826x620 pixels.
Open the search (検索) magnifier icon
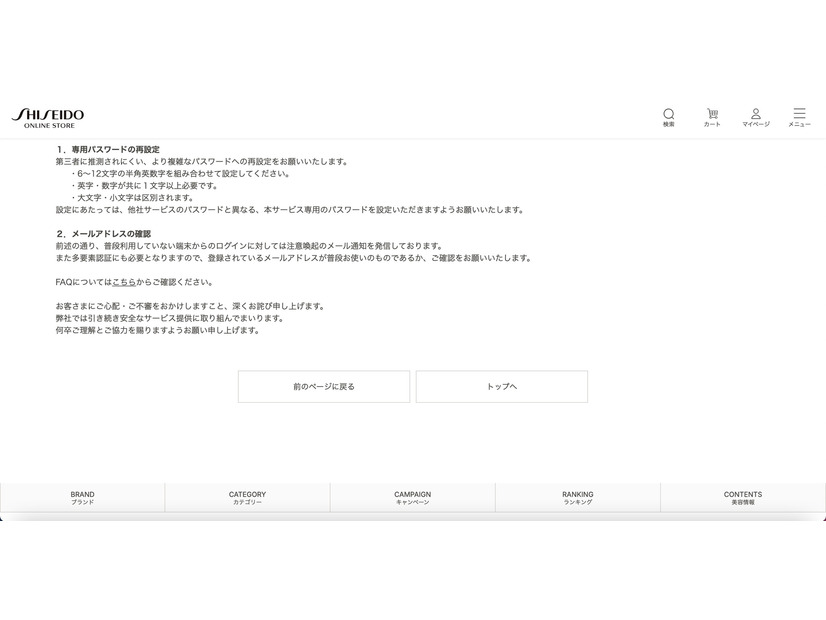coord(668,114)
